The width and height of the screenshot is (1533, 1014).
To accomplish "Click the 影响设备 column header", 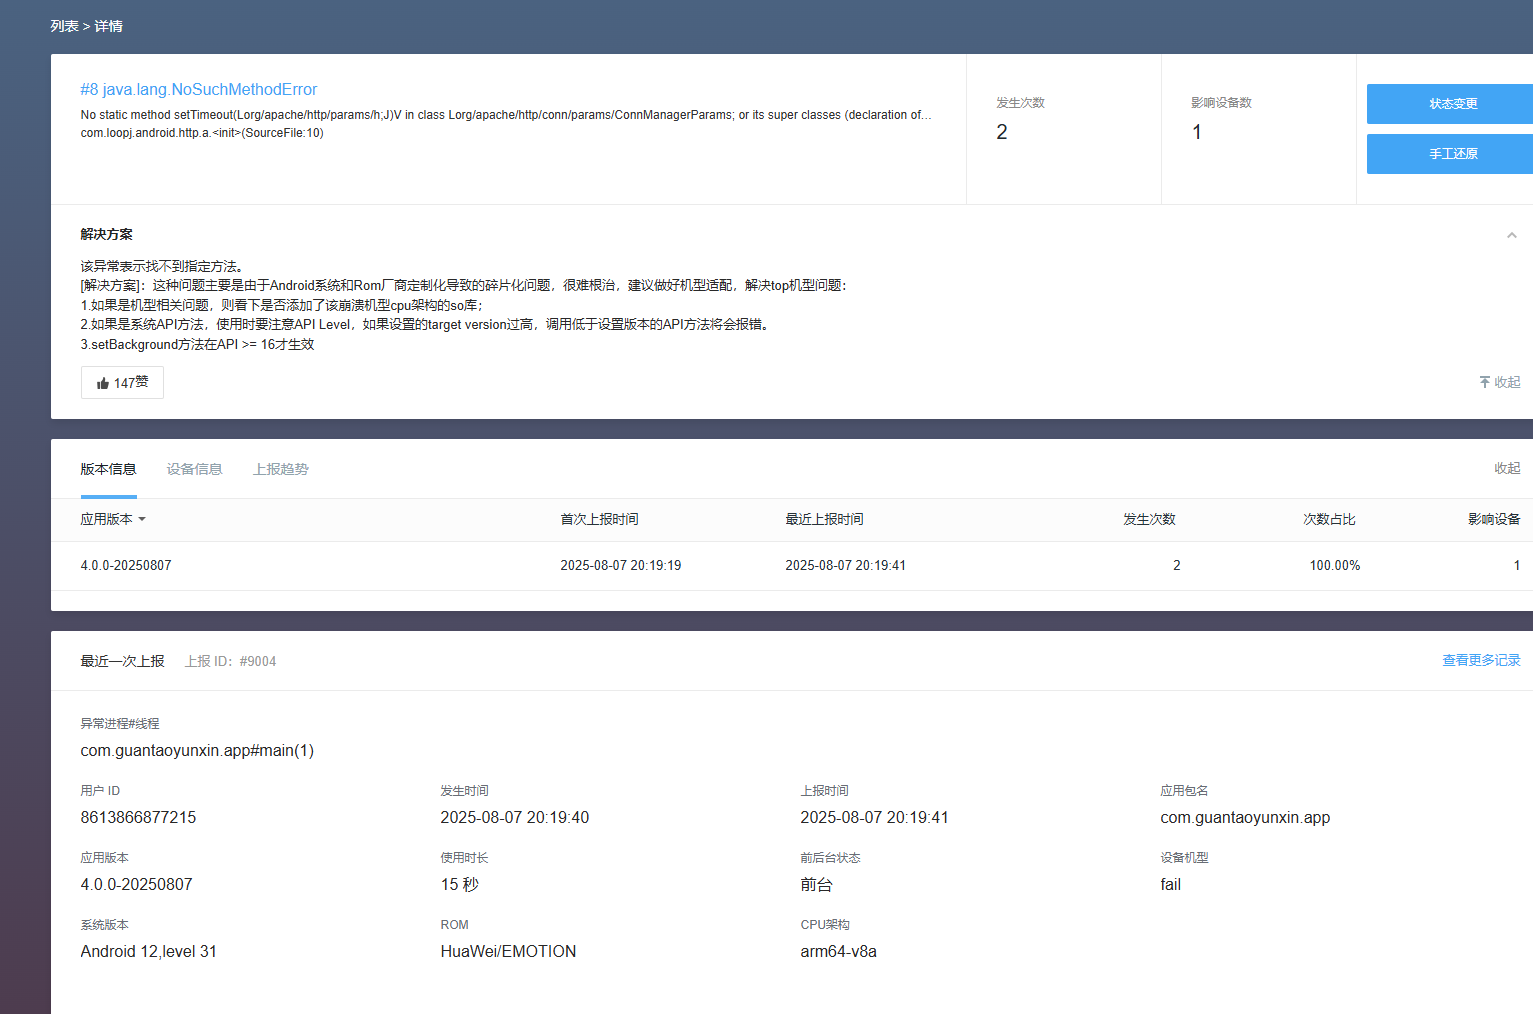I will [1494, 519].
